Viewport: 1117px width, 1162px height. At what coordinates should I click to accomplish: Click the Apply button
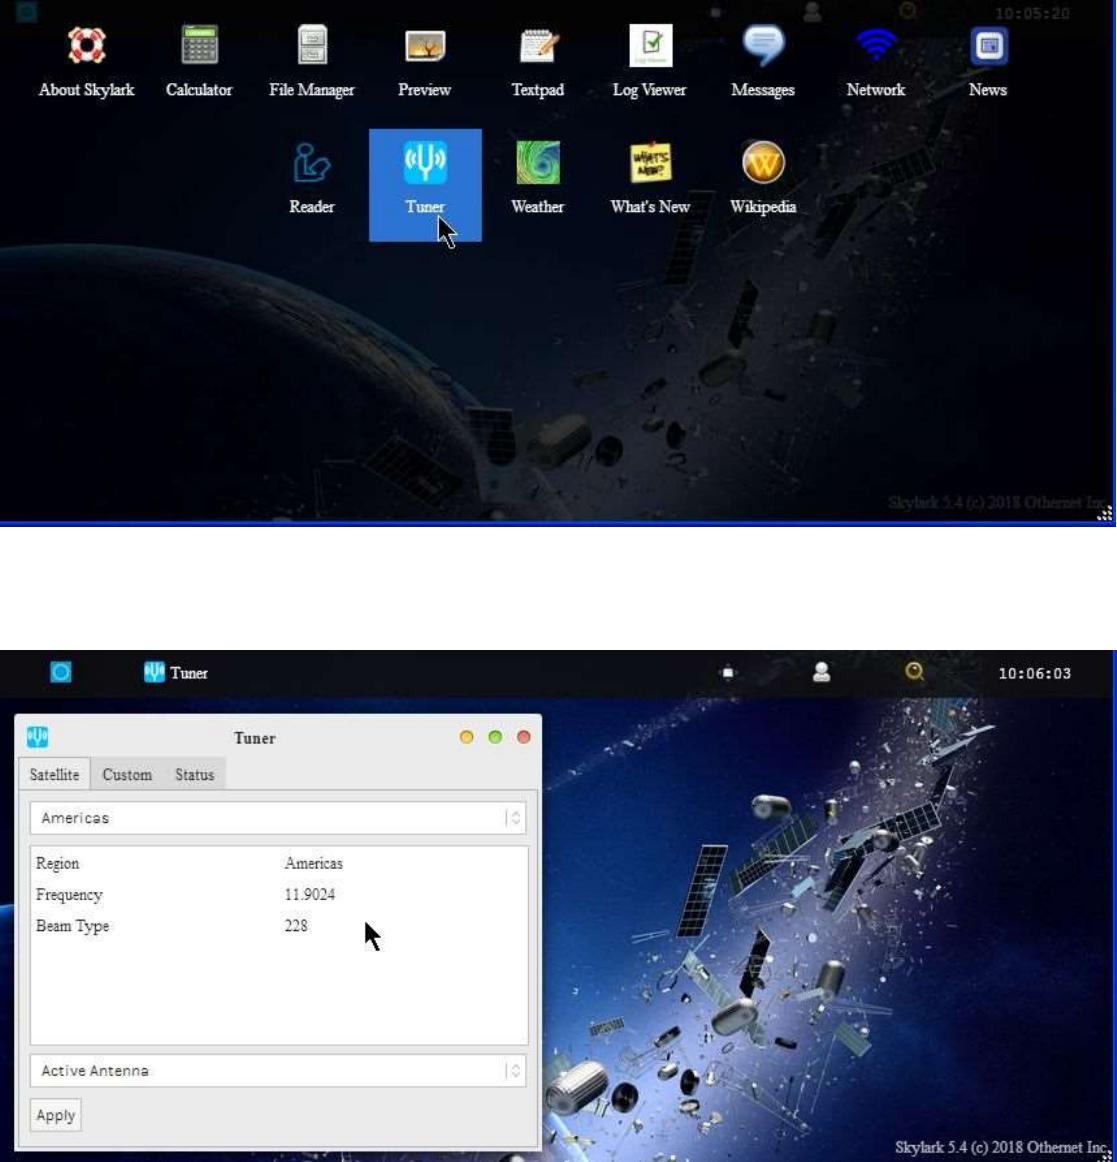pyautogui.click(x=56, y=1115)
